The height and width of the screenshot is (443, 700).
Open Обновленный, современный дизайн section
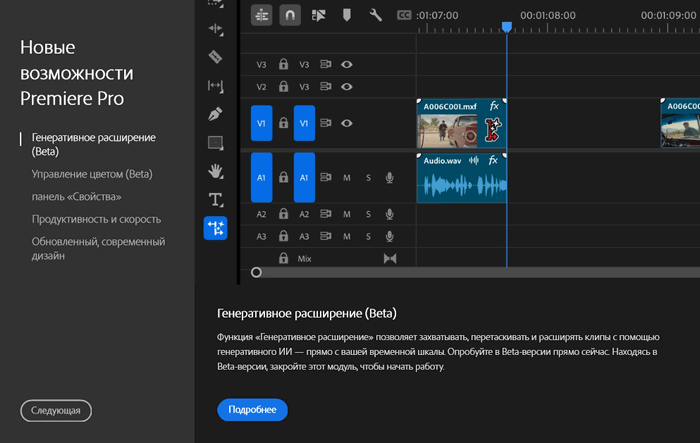click(x=98, y=248)
